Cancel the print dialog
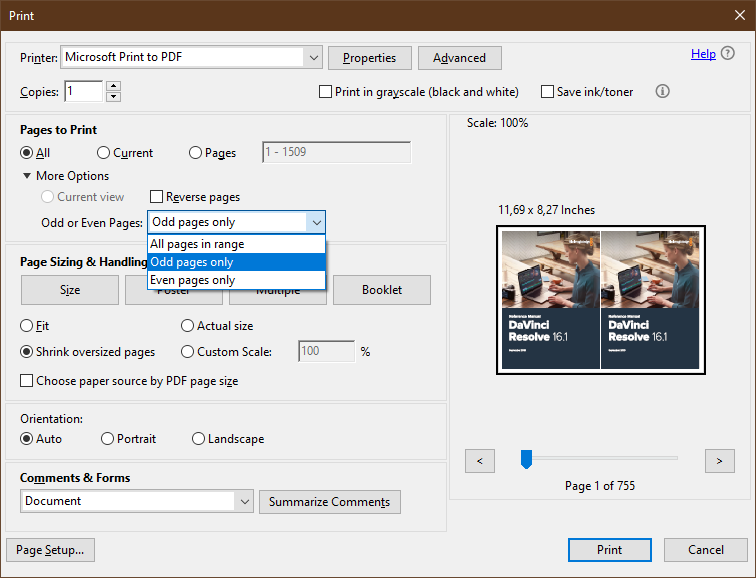Screen dimensions: 756x578 point(706,550)
